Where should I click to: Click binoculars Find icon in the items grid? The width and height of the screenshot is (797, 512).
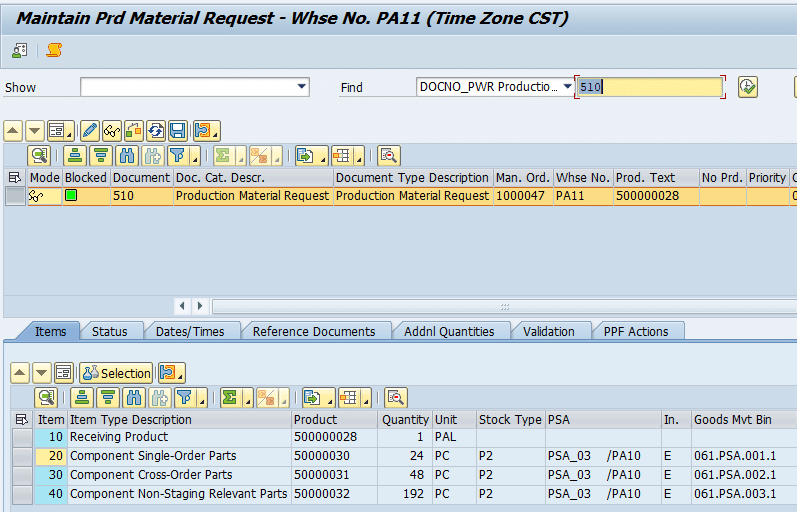coord(126,397)
